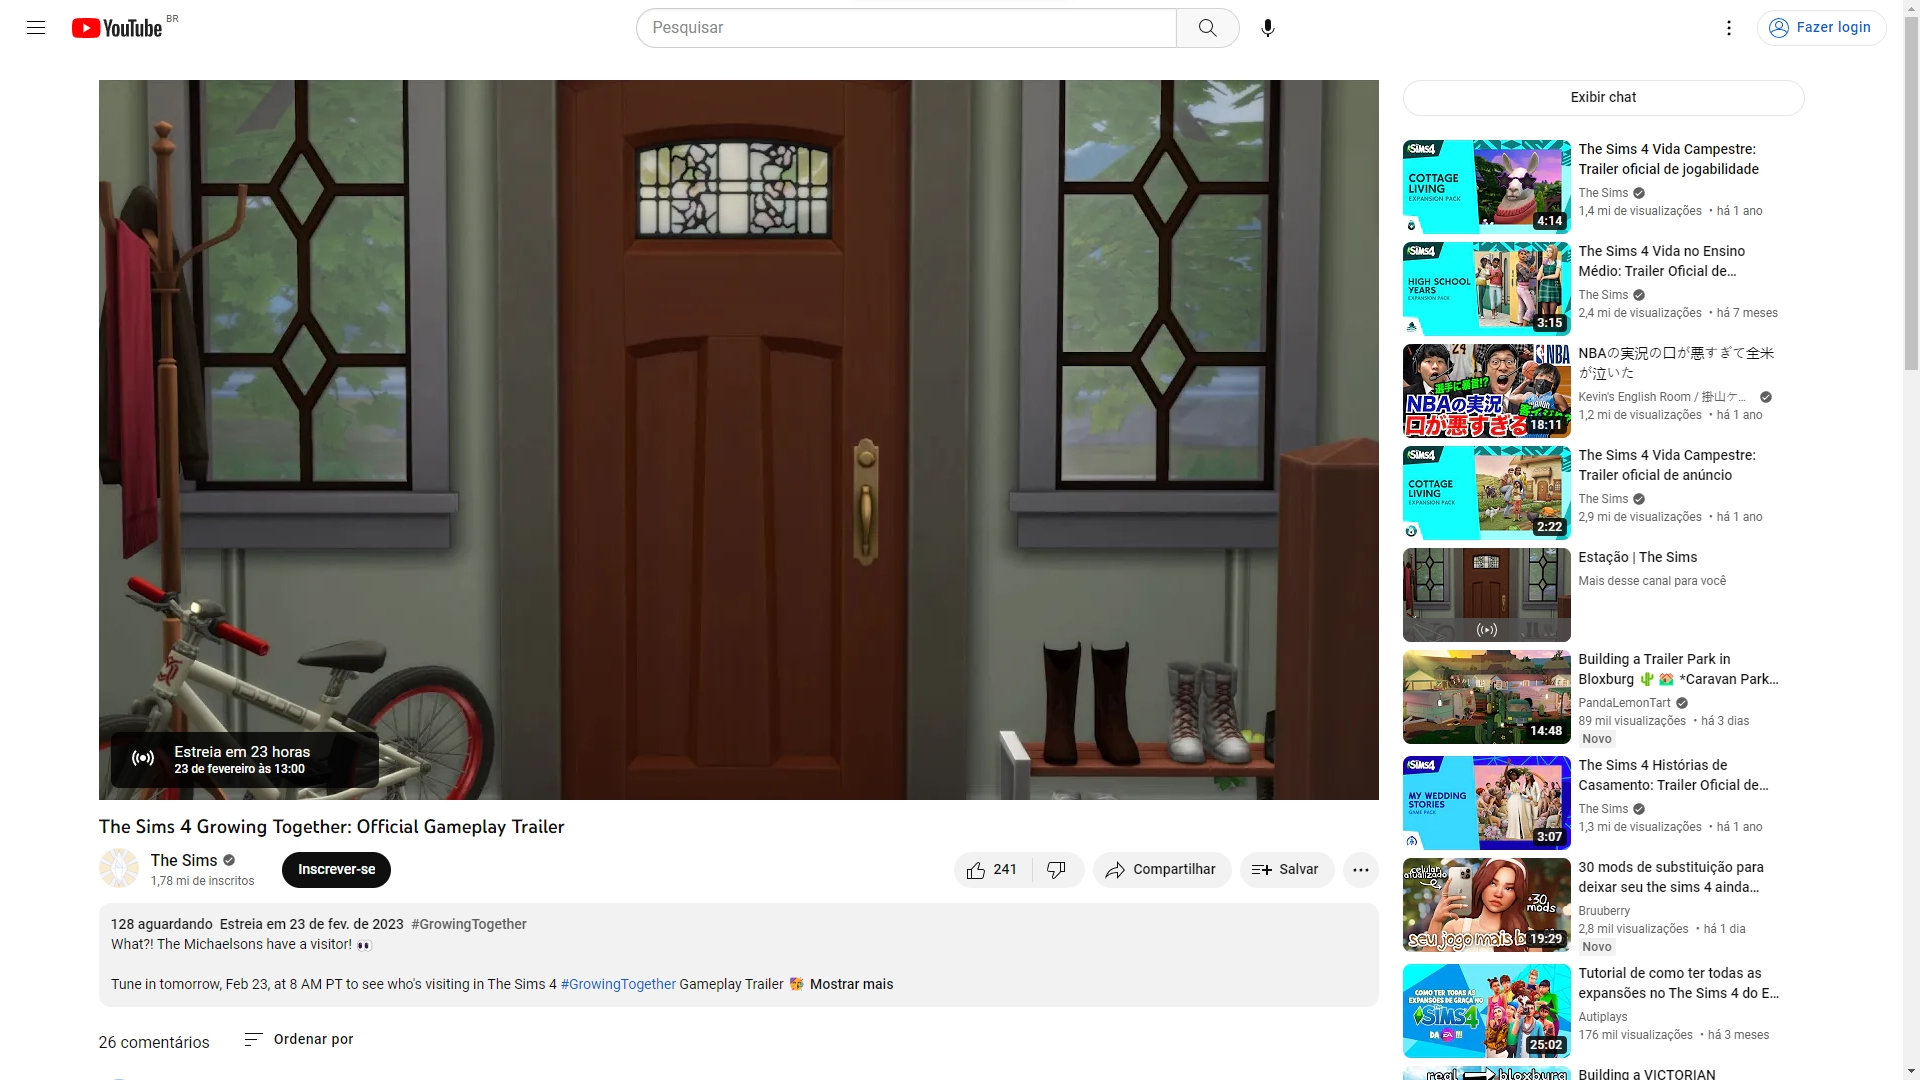The height and width of the screenshot is (1080, 1920).
Task: Open The Sims channel avatar
Action: click(x=119, y=869)
